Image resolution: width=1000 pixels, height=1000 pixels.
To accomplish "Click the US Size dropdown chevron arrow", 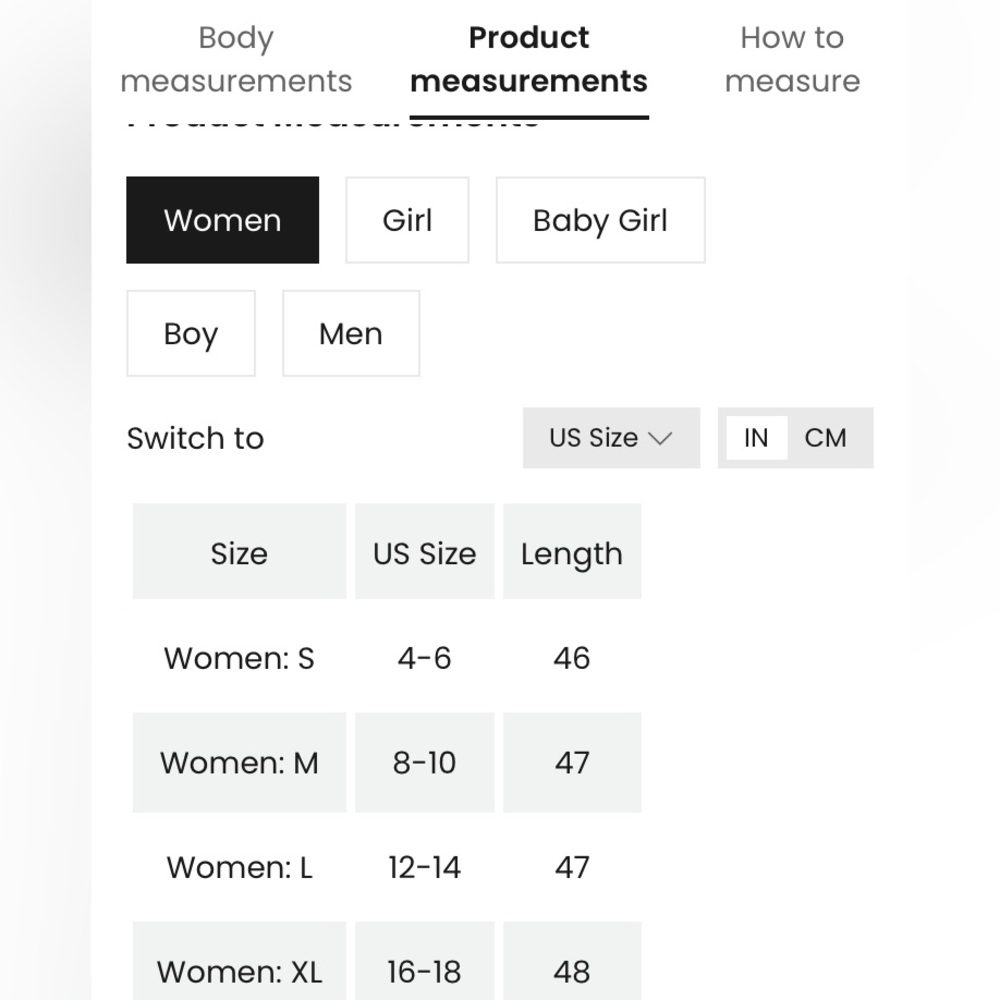I will coord(660,438).
